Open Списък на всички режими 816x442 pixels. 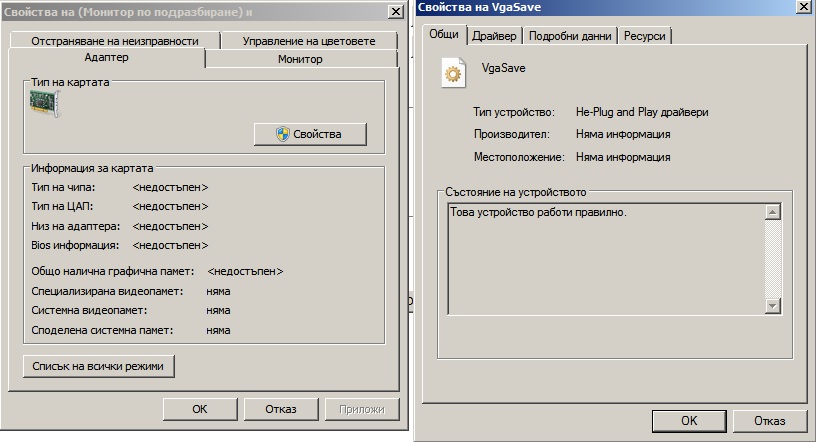point(98,366)
